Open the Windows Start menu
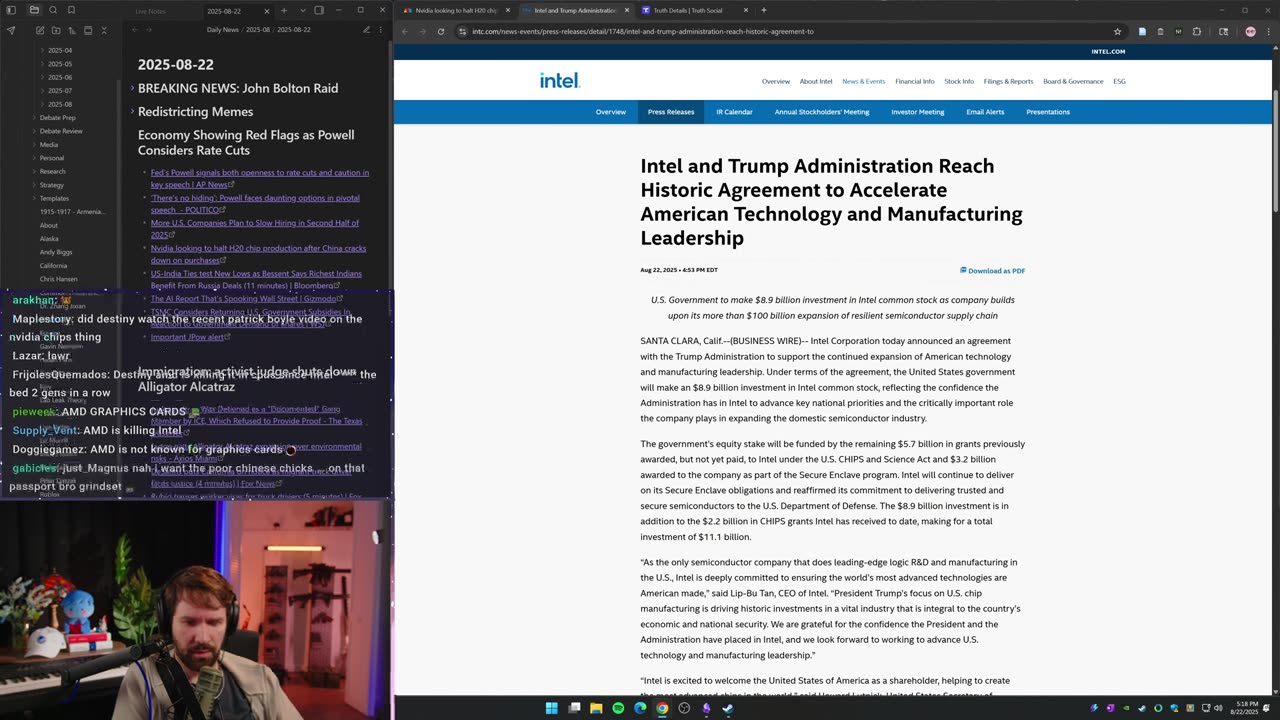1280x720 pixels. tap(551, 708)
